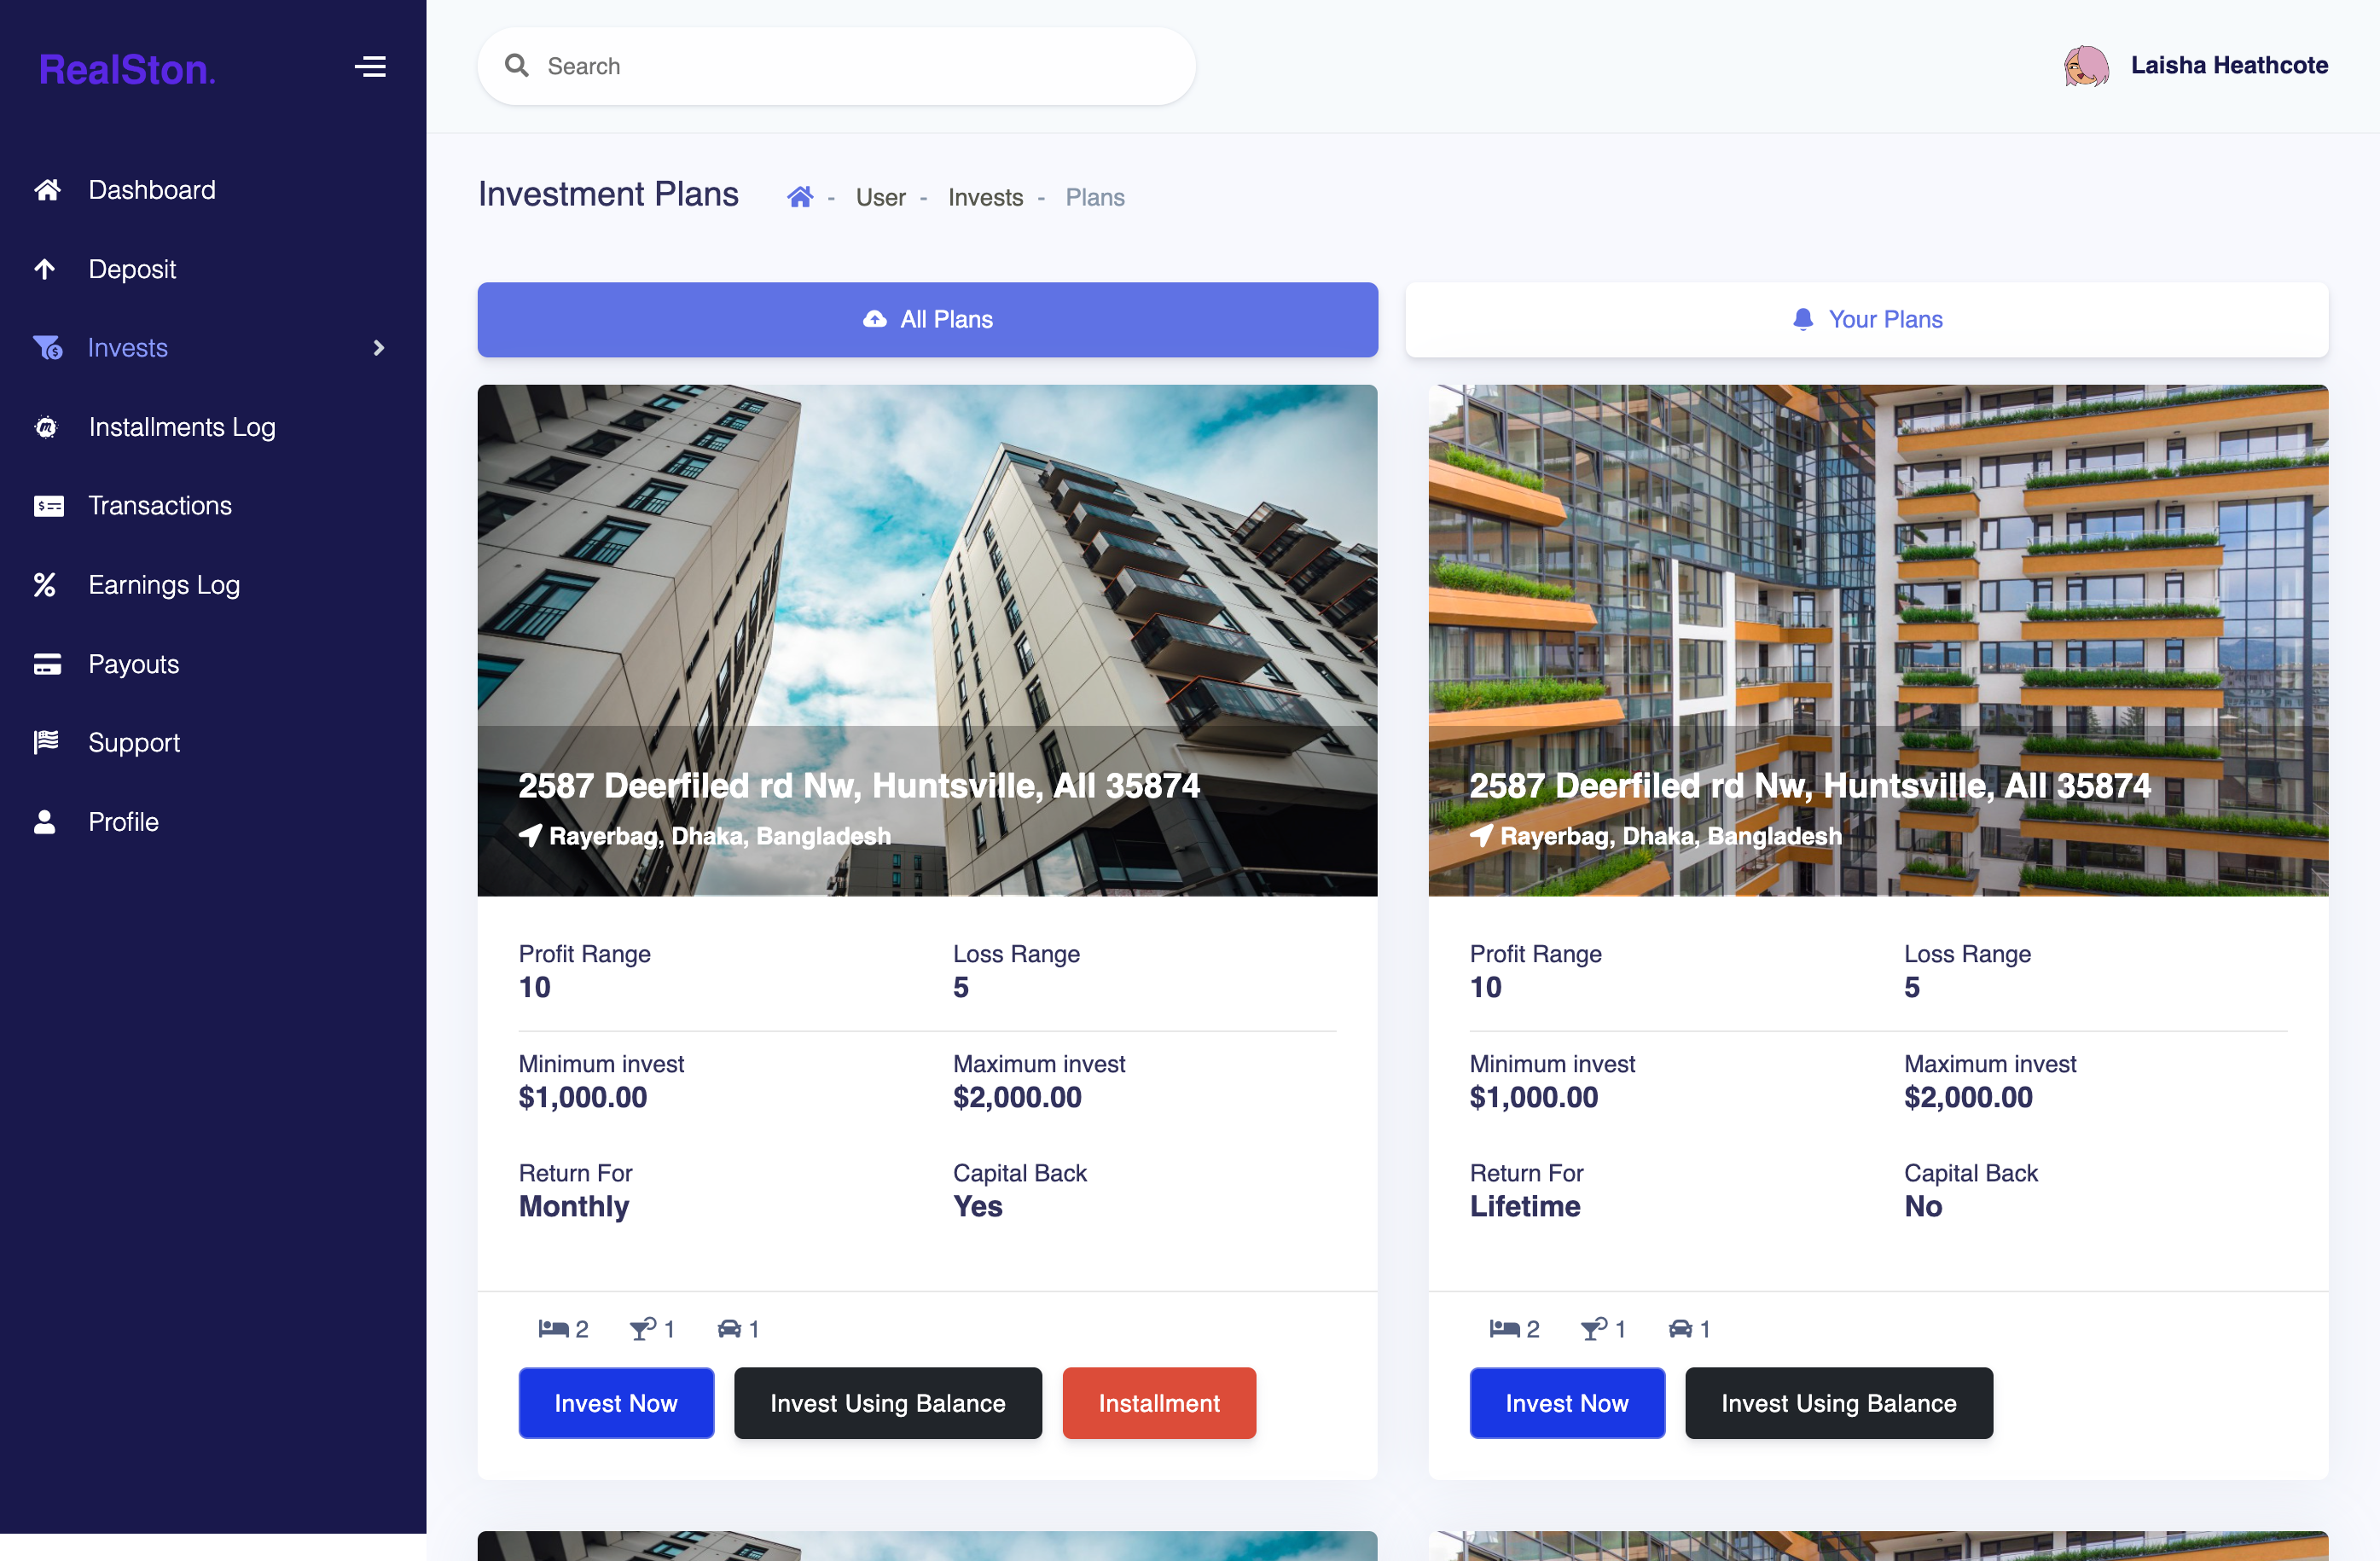Click Invest Now on the Lifetime plan
This screenshot has height=1561, width=2380.
[1567, 1403]
